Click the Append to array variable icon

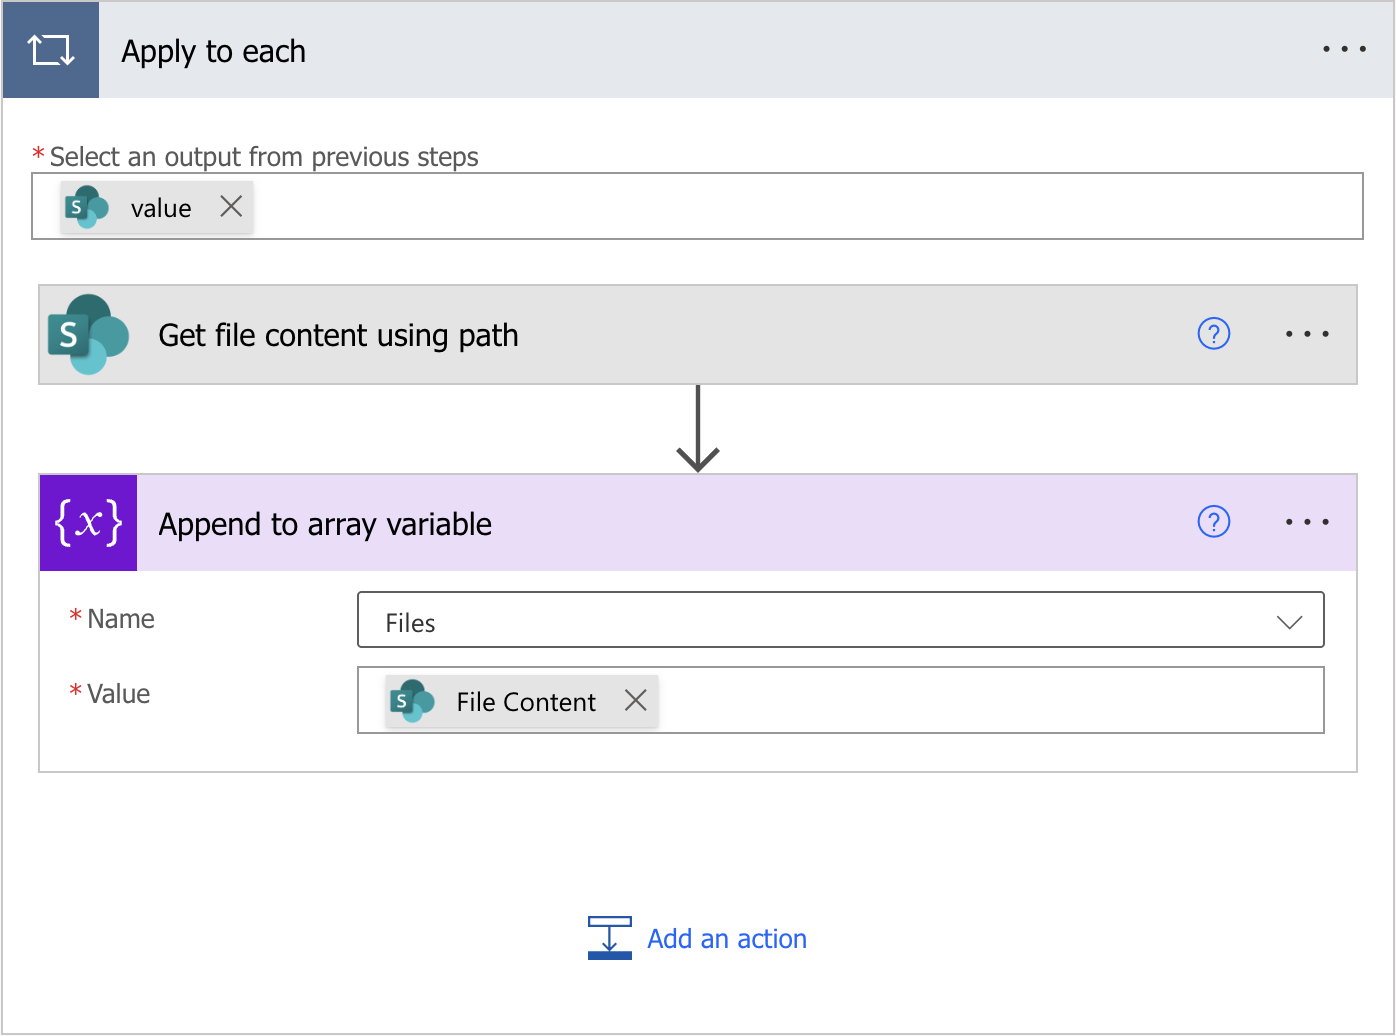click(x=89, y=523)
